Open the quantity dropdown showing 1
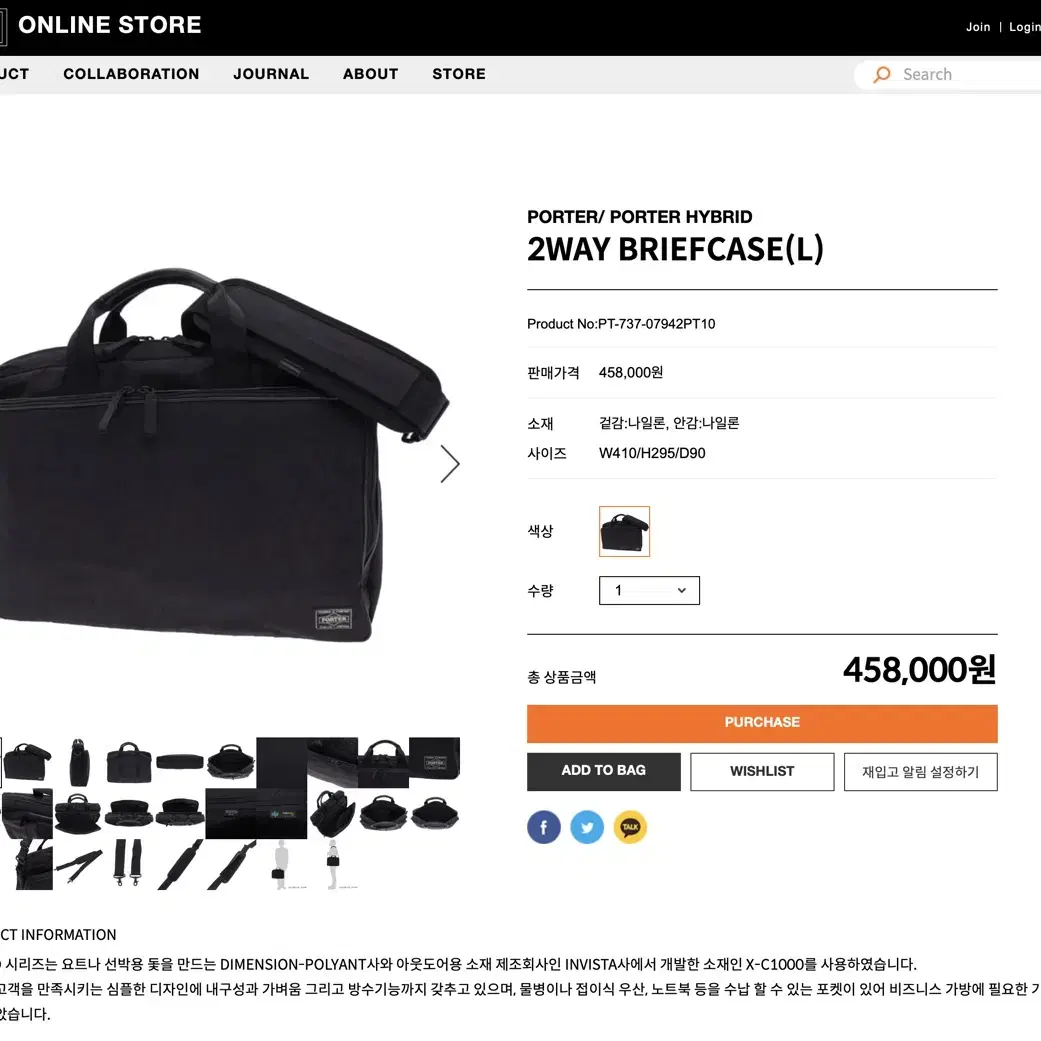The image size is (1041, 1041). click(x=649, y=590)
